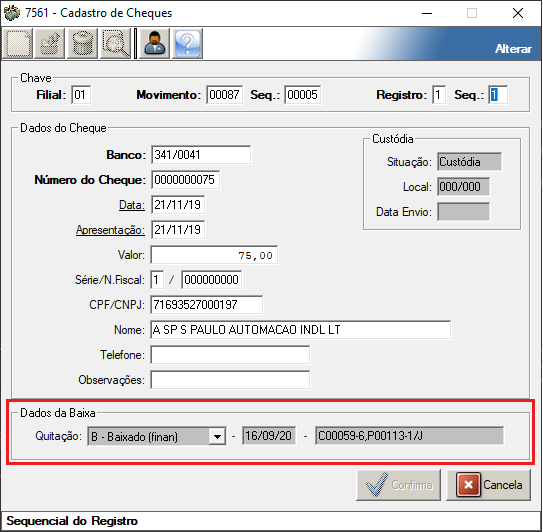This screenshot has height=532, width=543.
Task: Click the underlined Data label link
Action: click(x=132, y=205)
